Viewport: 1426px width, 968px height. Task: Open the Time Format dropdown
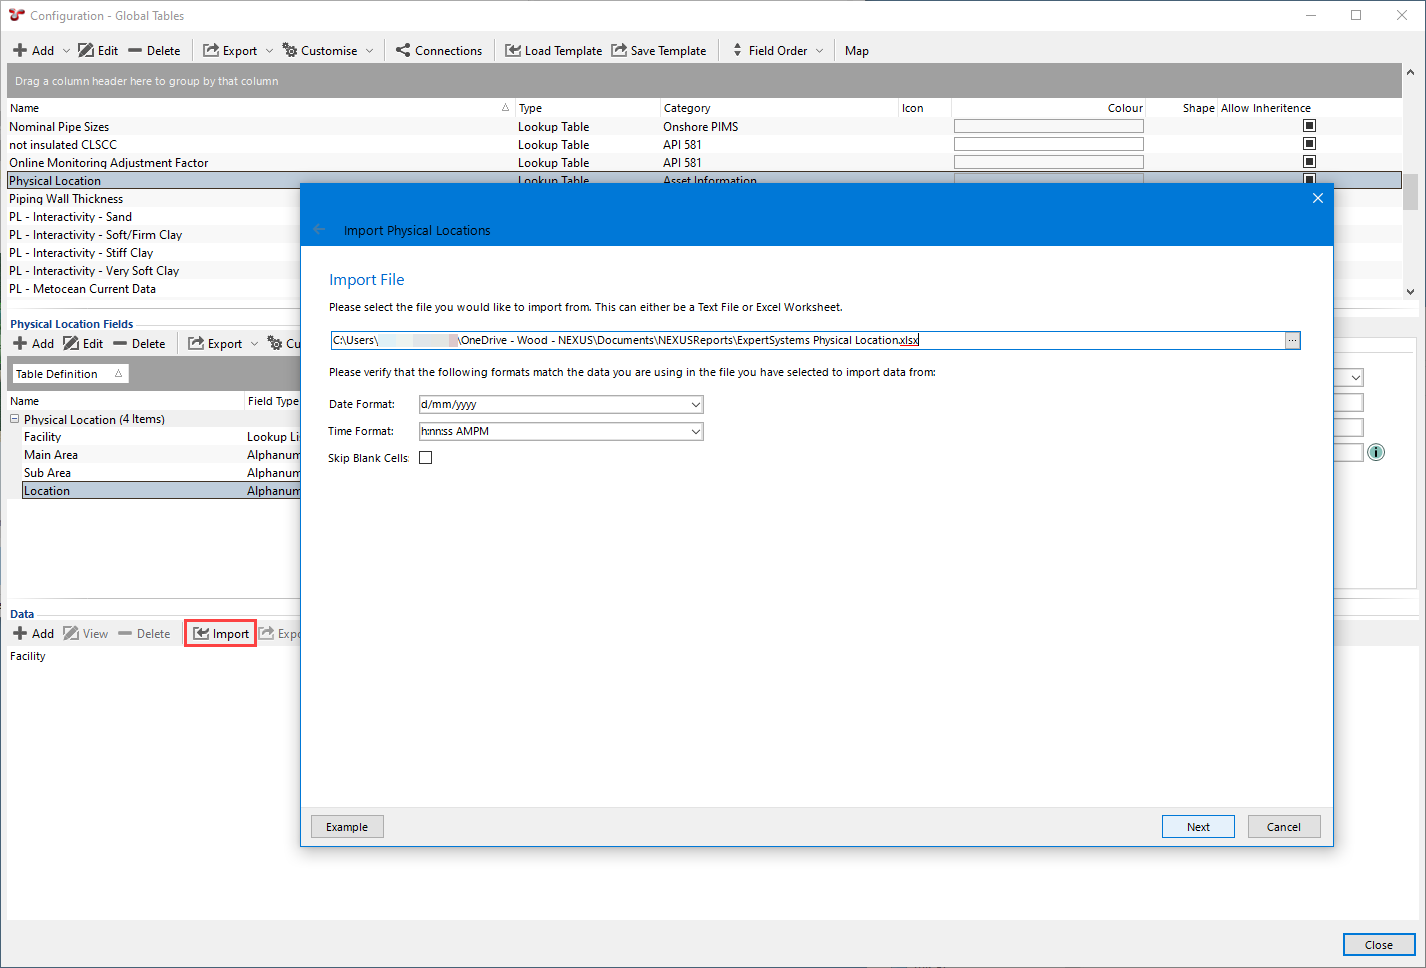696,431
